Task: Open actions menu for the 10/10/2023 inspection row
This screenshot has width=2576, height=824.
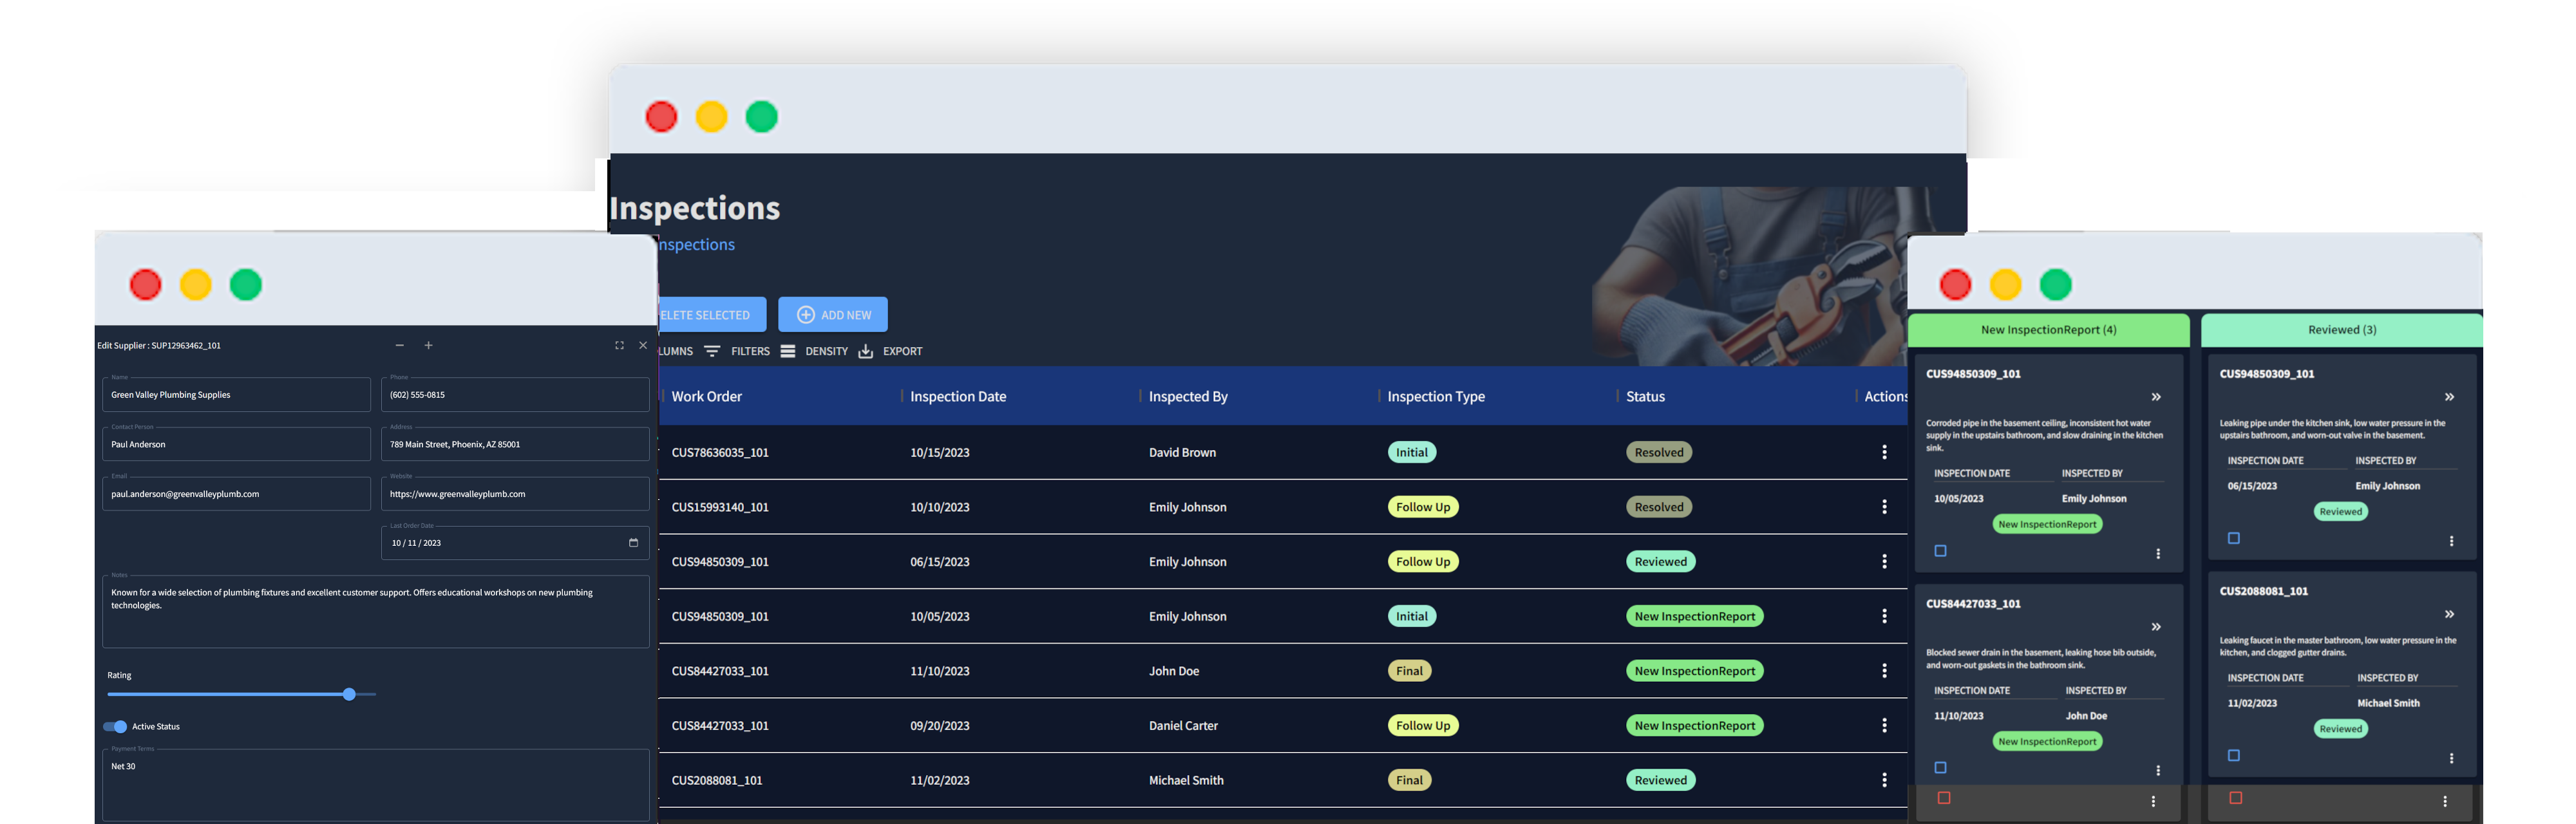Action: point(1884,507)
